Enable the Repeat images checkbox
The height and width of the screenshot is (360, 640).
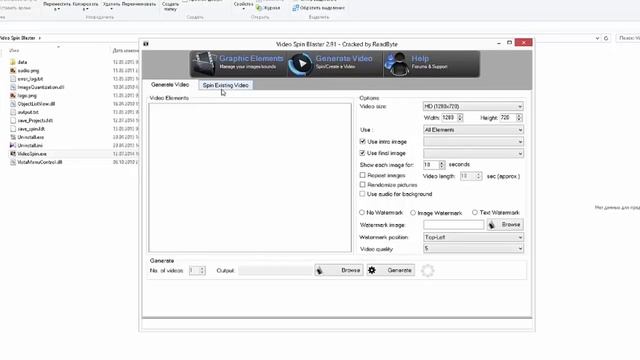(x=362, y=175)
